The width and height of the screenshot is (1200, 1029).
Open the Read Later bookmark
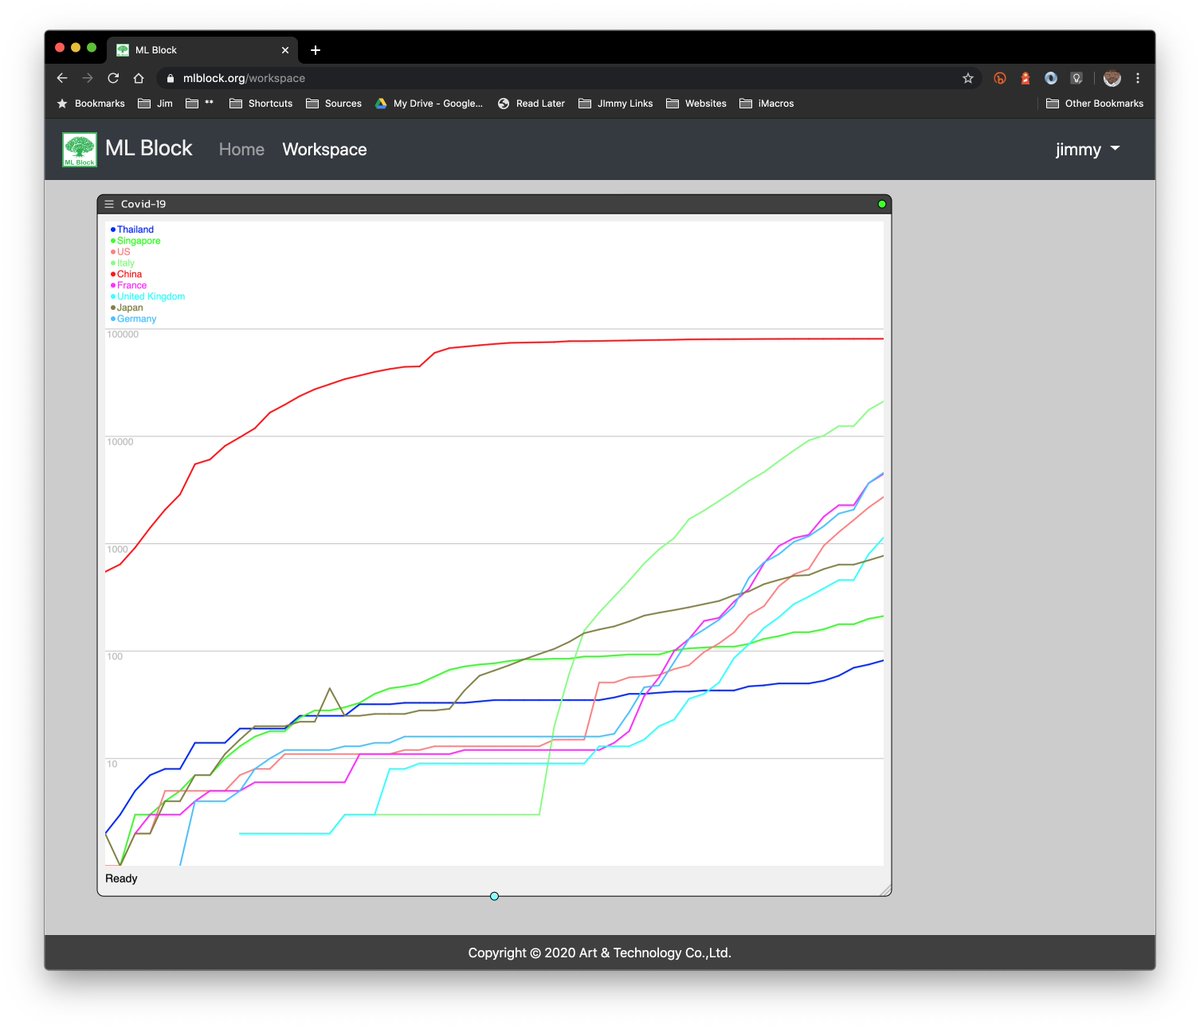tap(531, 103)
